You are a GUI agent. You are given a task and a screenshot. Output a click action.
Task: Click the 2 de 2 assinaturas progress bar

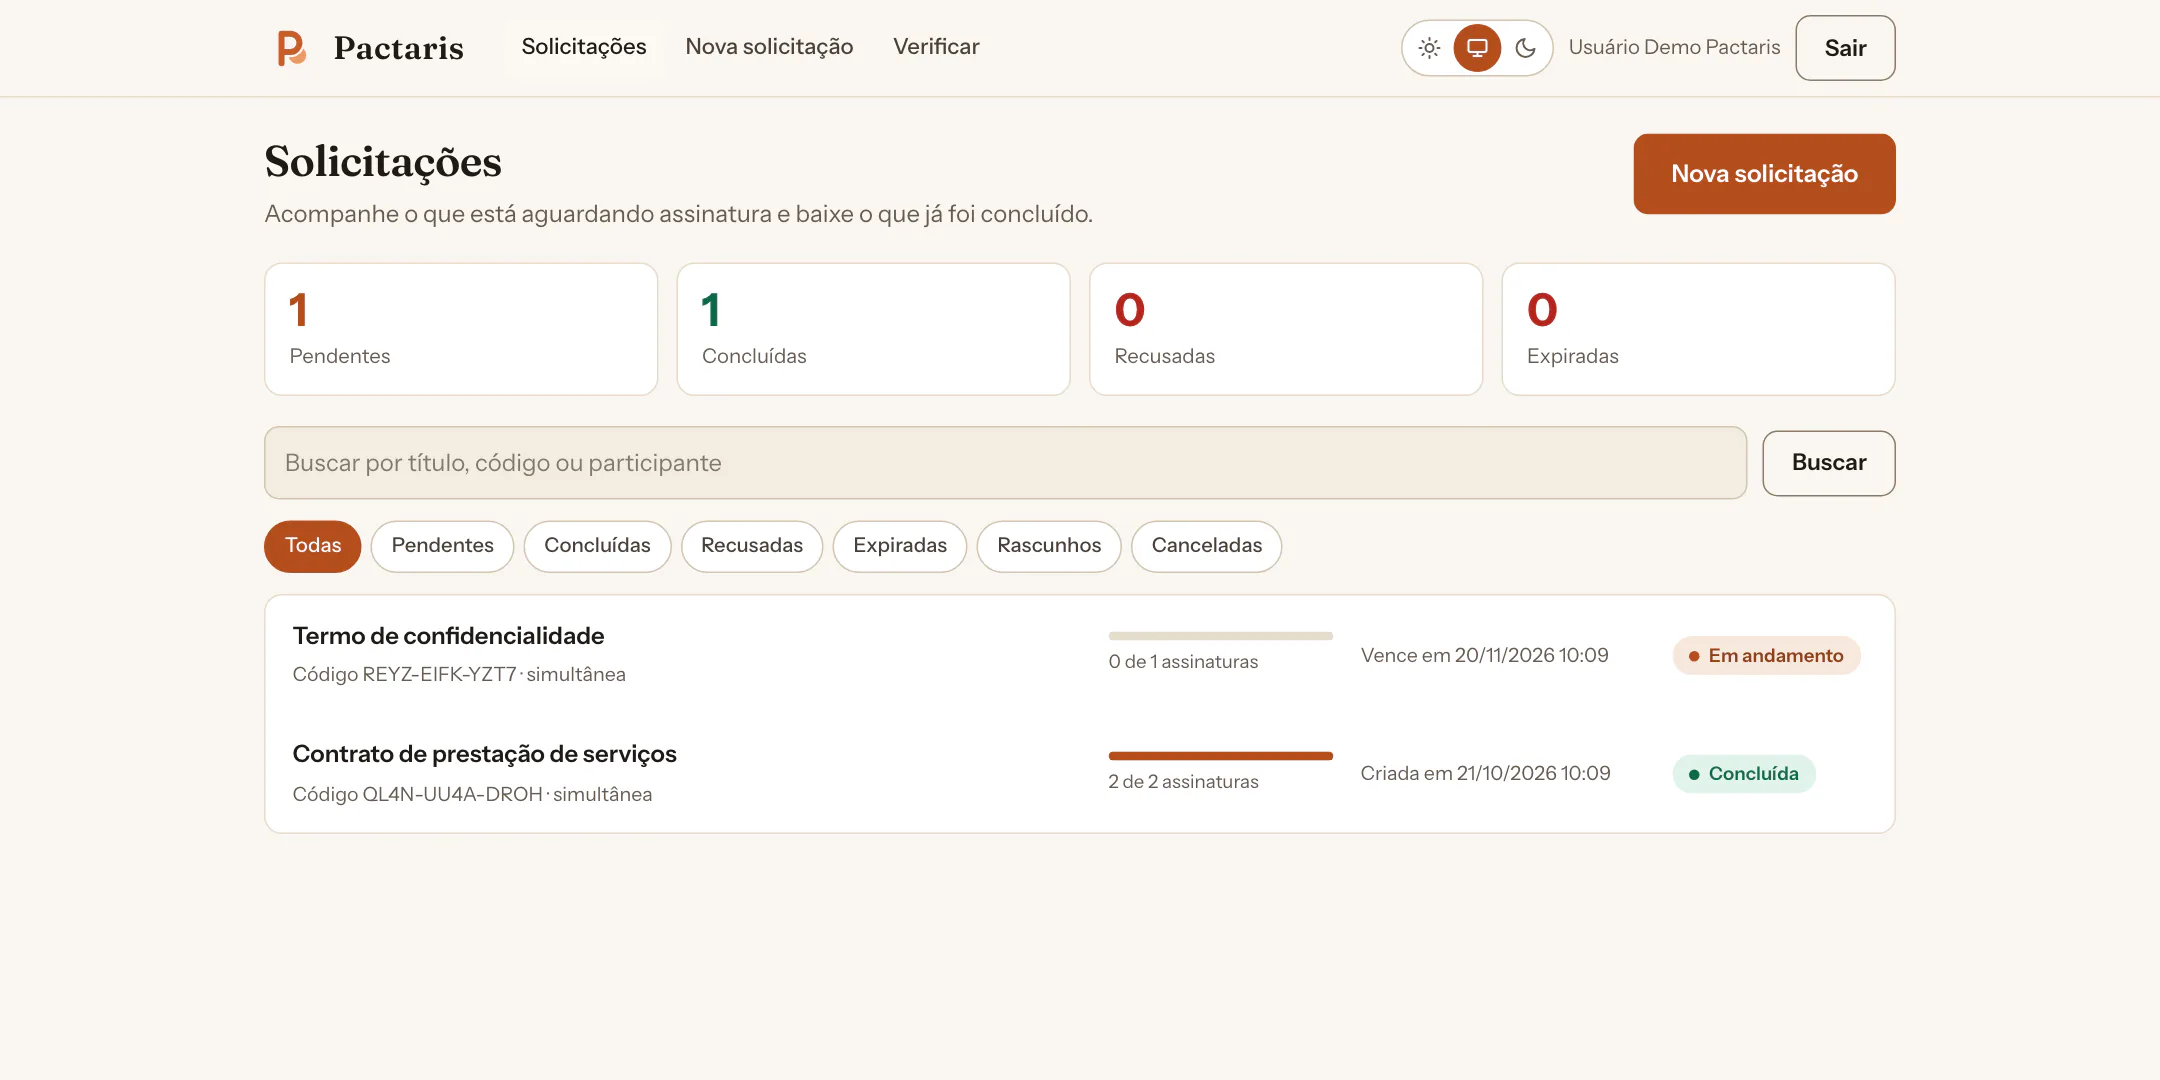[1220, 756]
